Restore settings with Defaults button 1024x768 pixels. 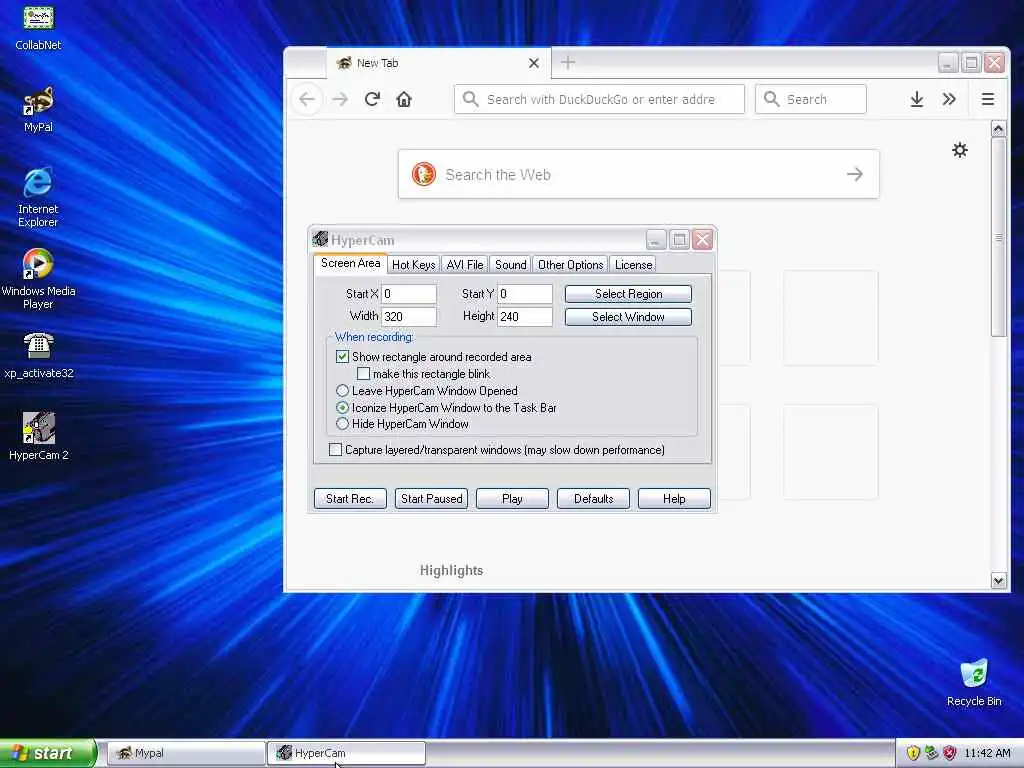[x=593, y=499]
